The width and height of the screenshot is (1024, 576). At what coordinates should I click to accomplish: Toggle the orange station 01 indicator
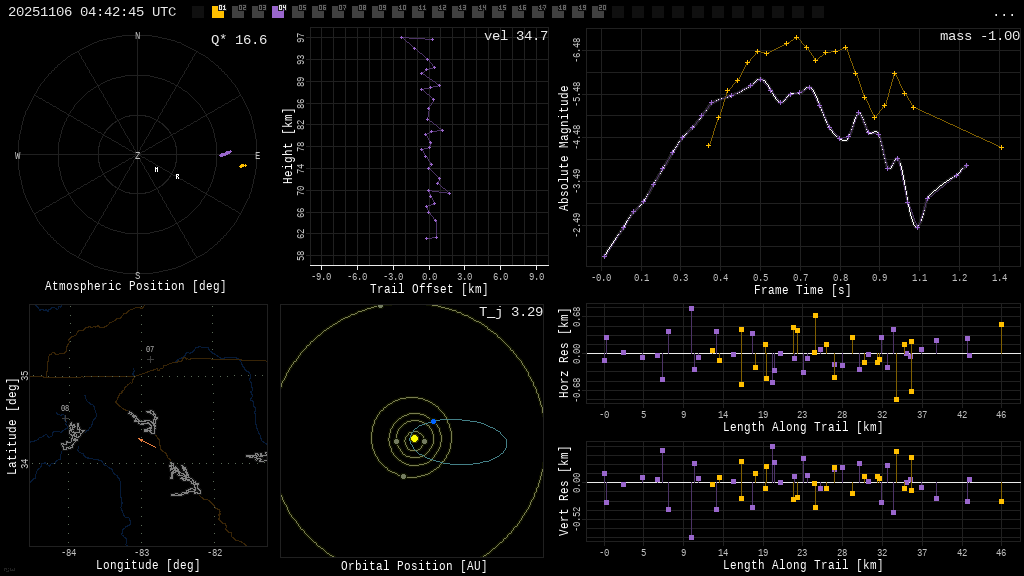point(218,12)
